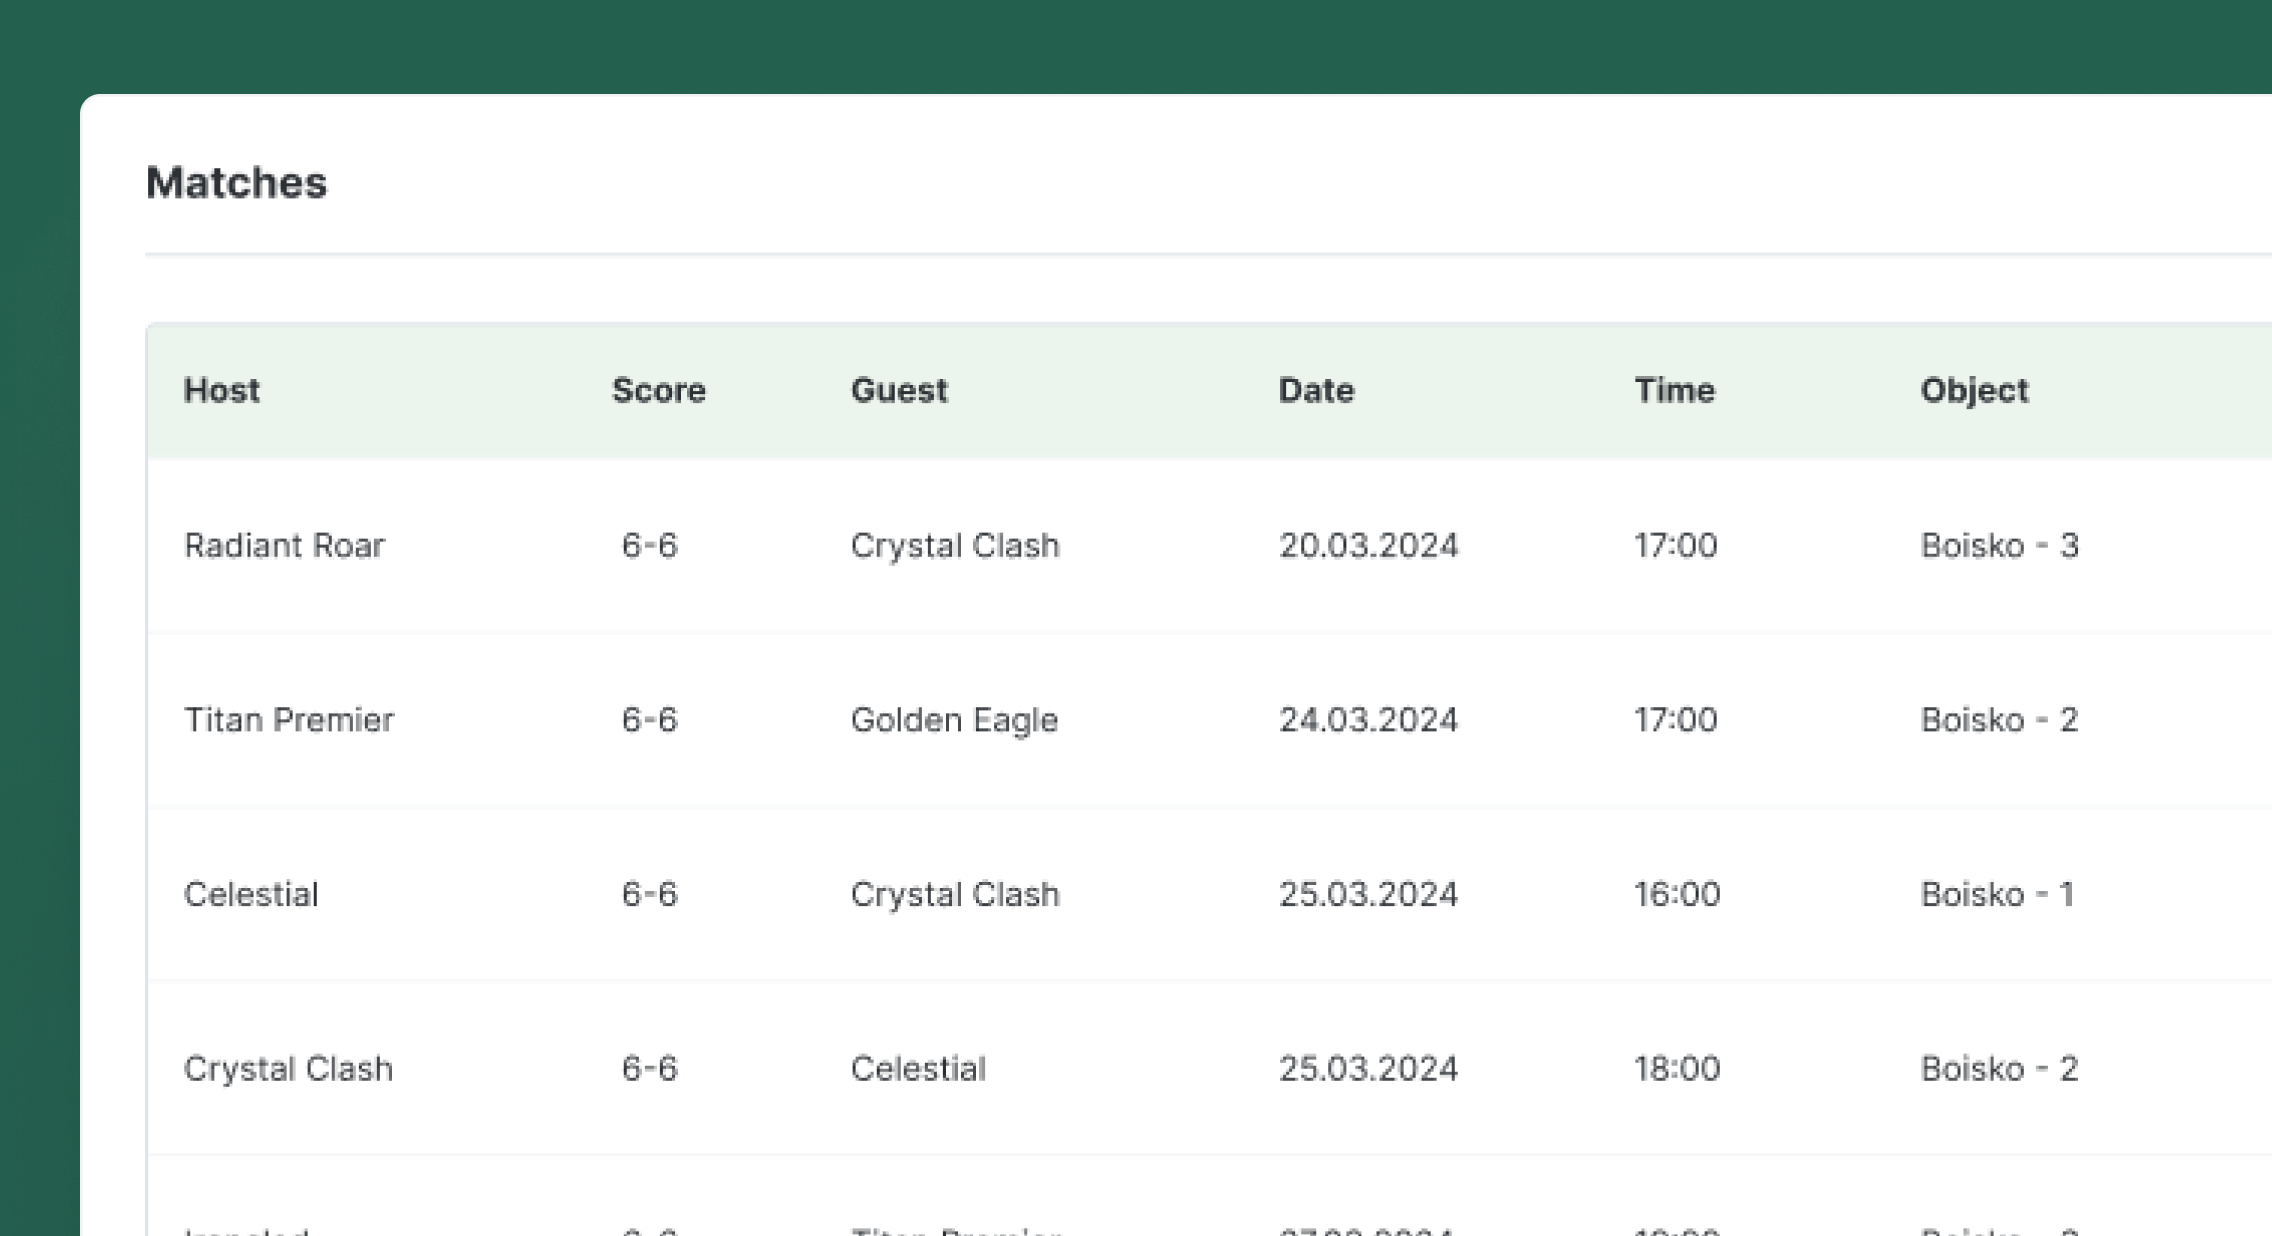Open the Radiant Roar host entry
Screen dimensions: 2272x1236
click(284, 545)
